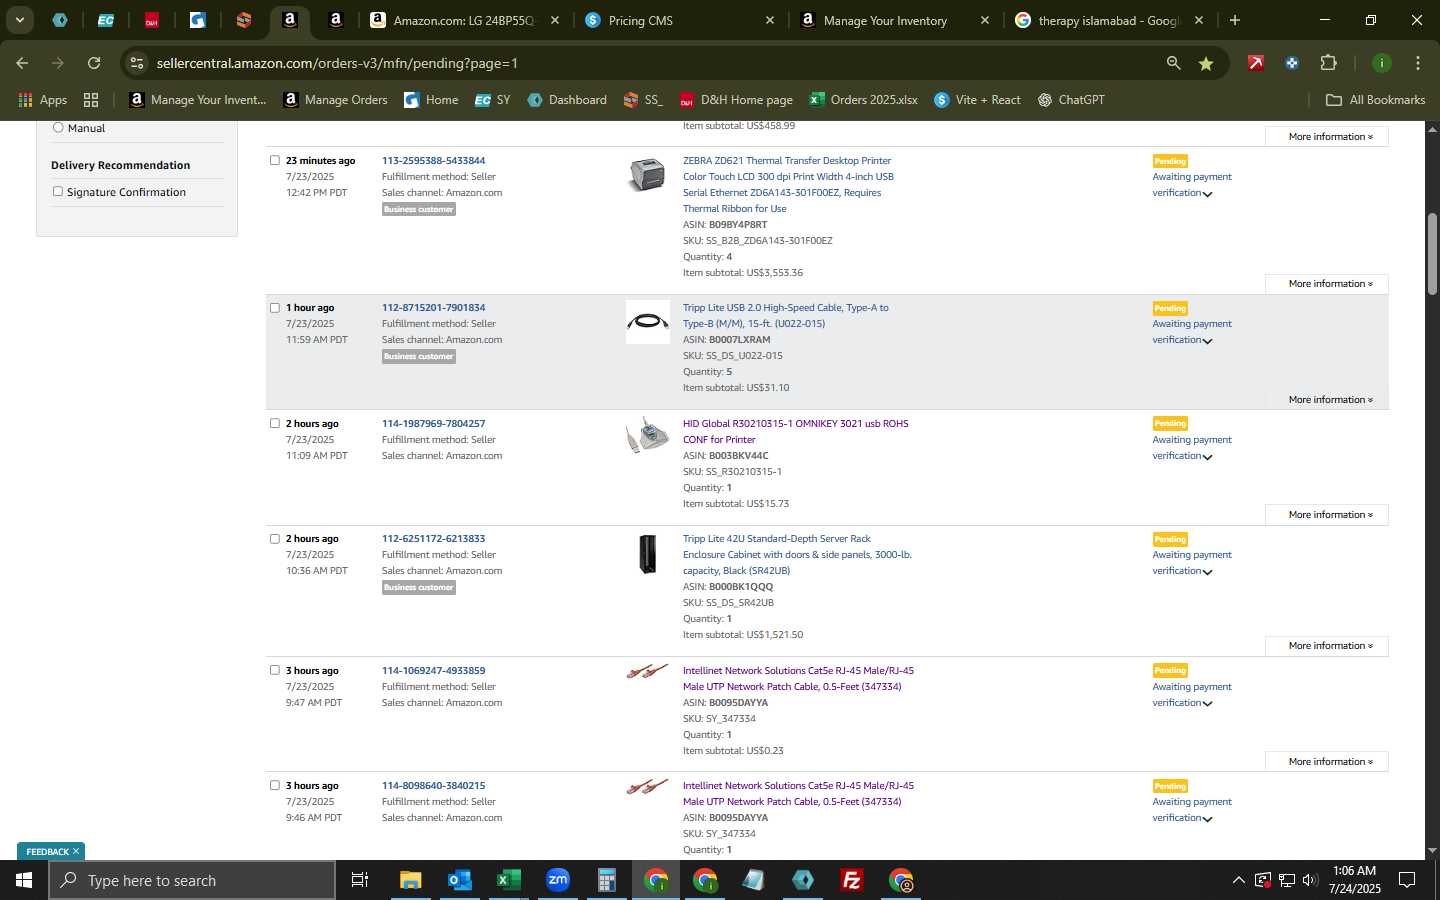
Task: Open the Apps grid bookmark
Action: (42, 100)
